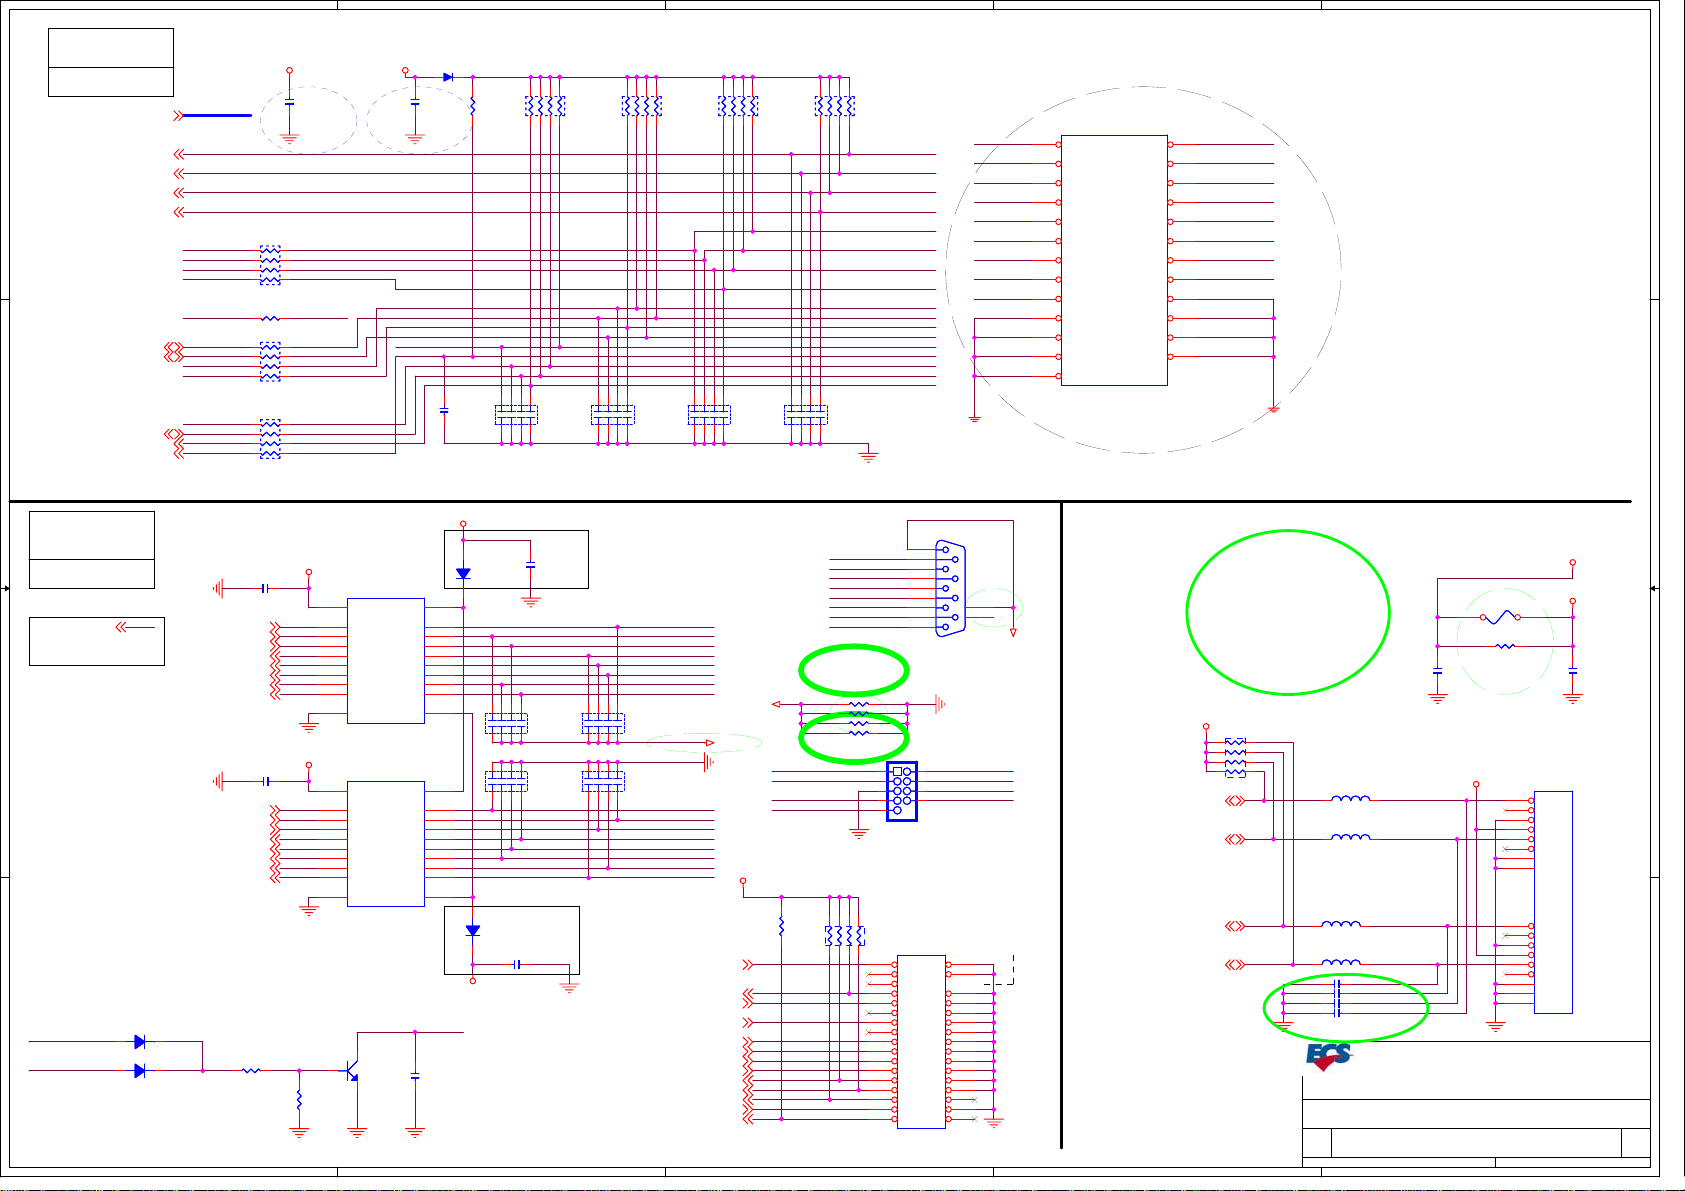1685x1191 pixels.
Task: Select the lone horizontal resistor on the top-left signal line
Action: [270, 319]
